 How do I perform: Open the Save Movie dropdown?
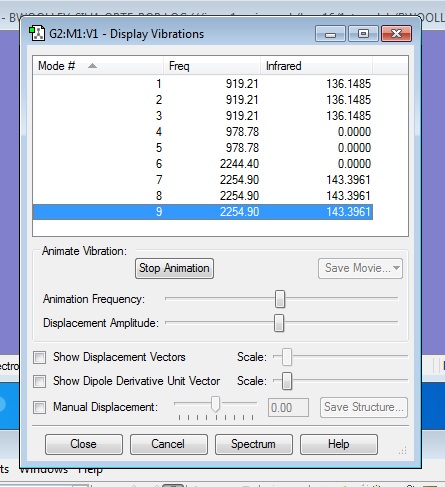(360, 268)
